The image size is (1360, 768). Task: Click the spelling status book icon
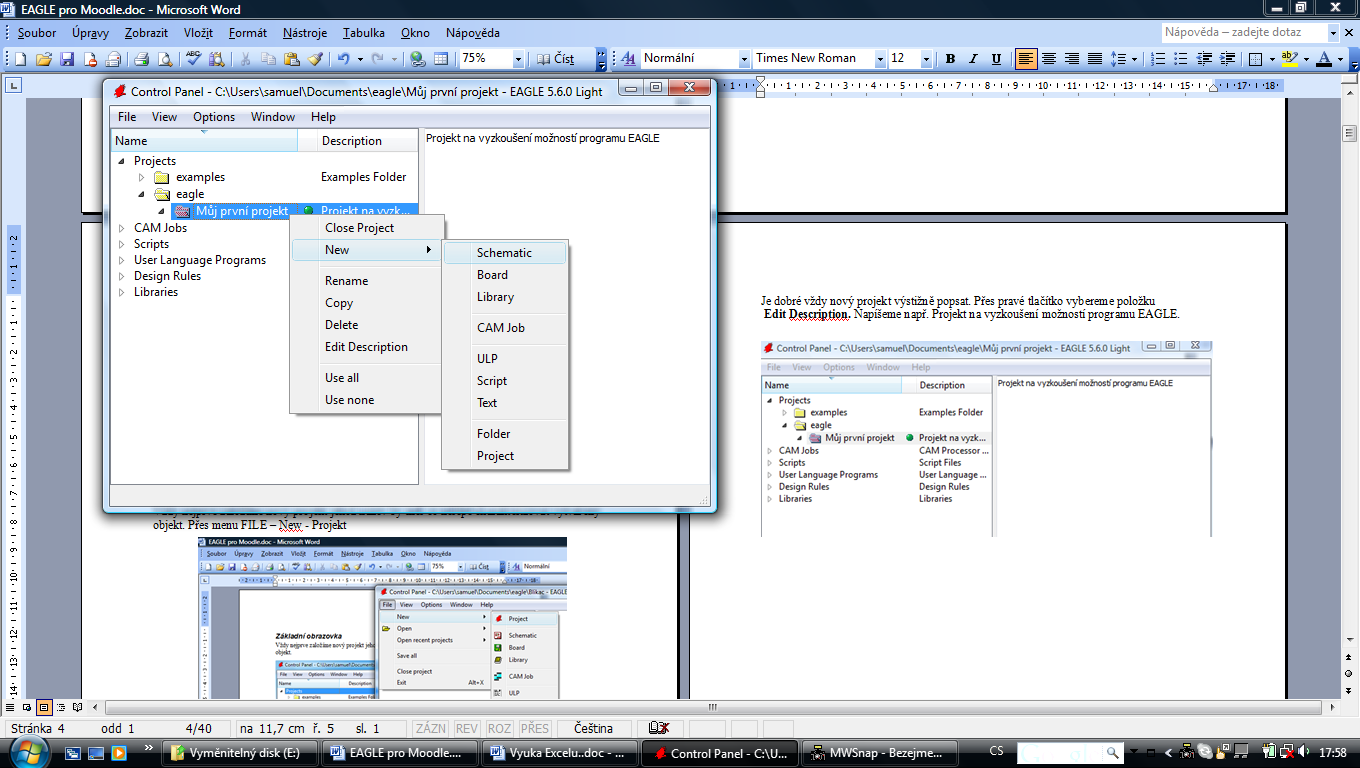659,728
